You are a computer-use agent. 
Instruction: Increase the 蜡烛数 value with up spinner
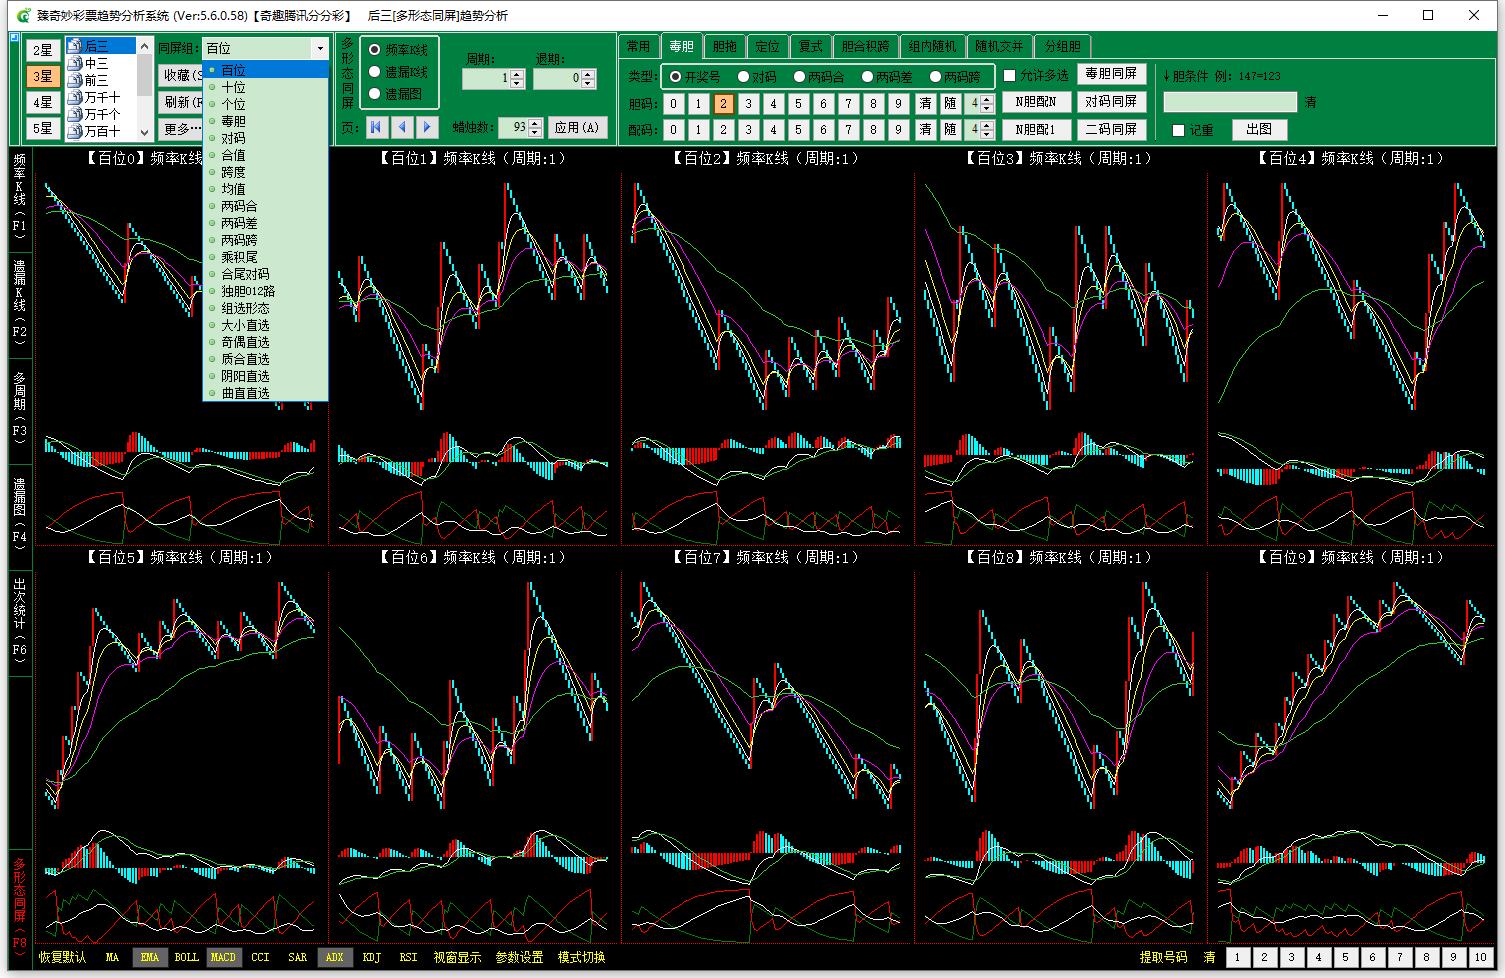[535, 123]
